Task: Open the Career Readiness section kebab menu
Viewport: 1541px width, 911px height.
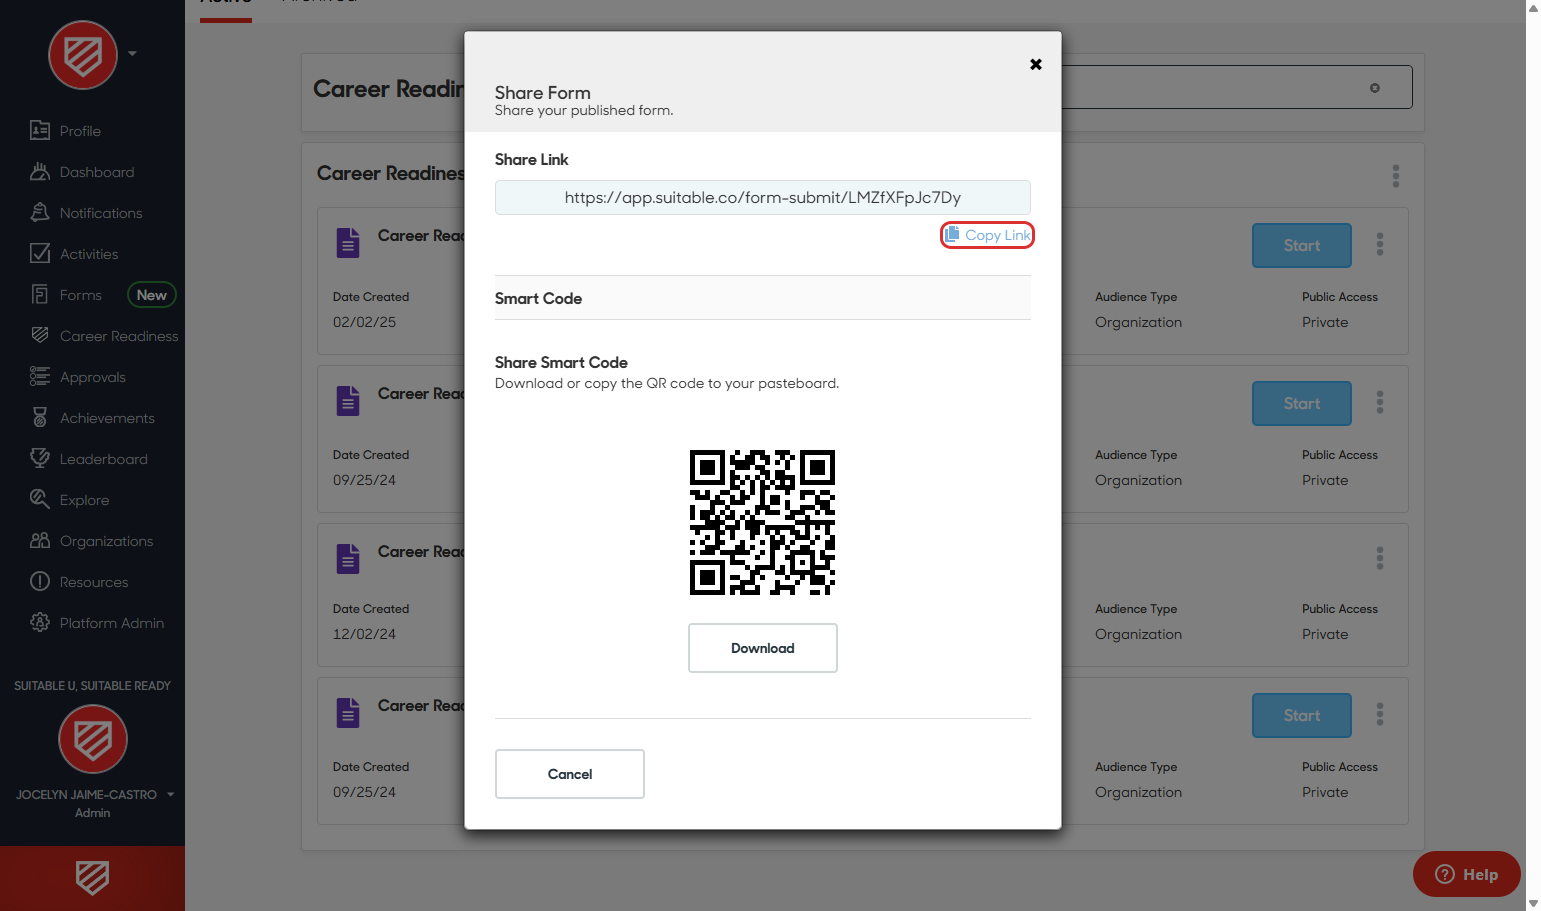Action: [1396, 176]
